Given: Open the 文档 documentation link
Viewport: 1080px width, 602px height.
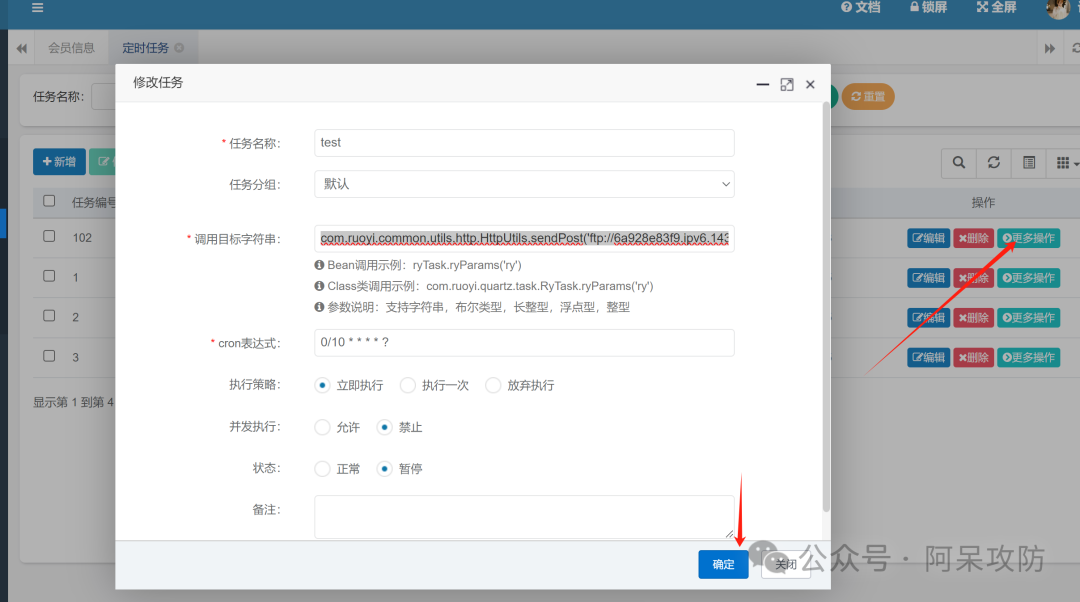Looking at the screenshot, I should coord(861,7).
